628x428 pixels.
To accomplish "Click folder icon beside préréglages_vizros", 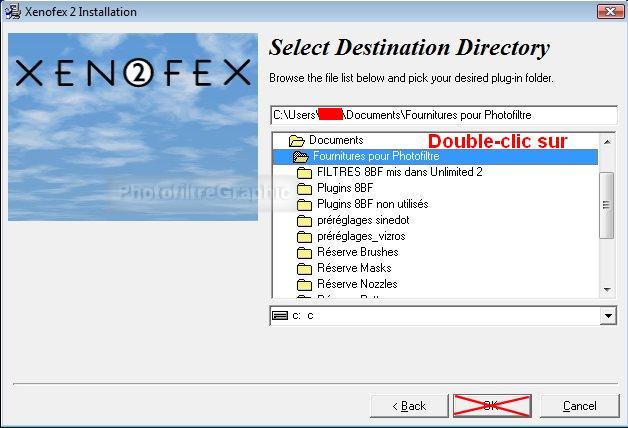I will click(x=304, y=237).
